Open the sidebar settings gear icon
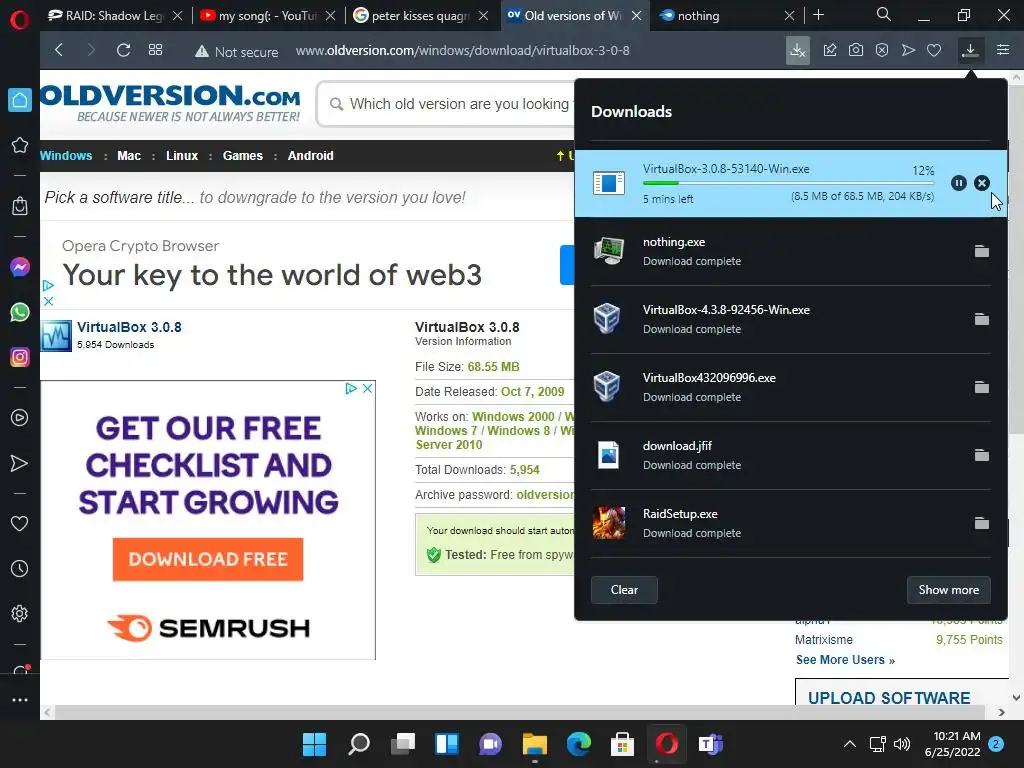The height and width of the screenshot is (768, 1024). tap(20, 614)
